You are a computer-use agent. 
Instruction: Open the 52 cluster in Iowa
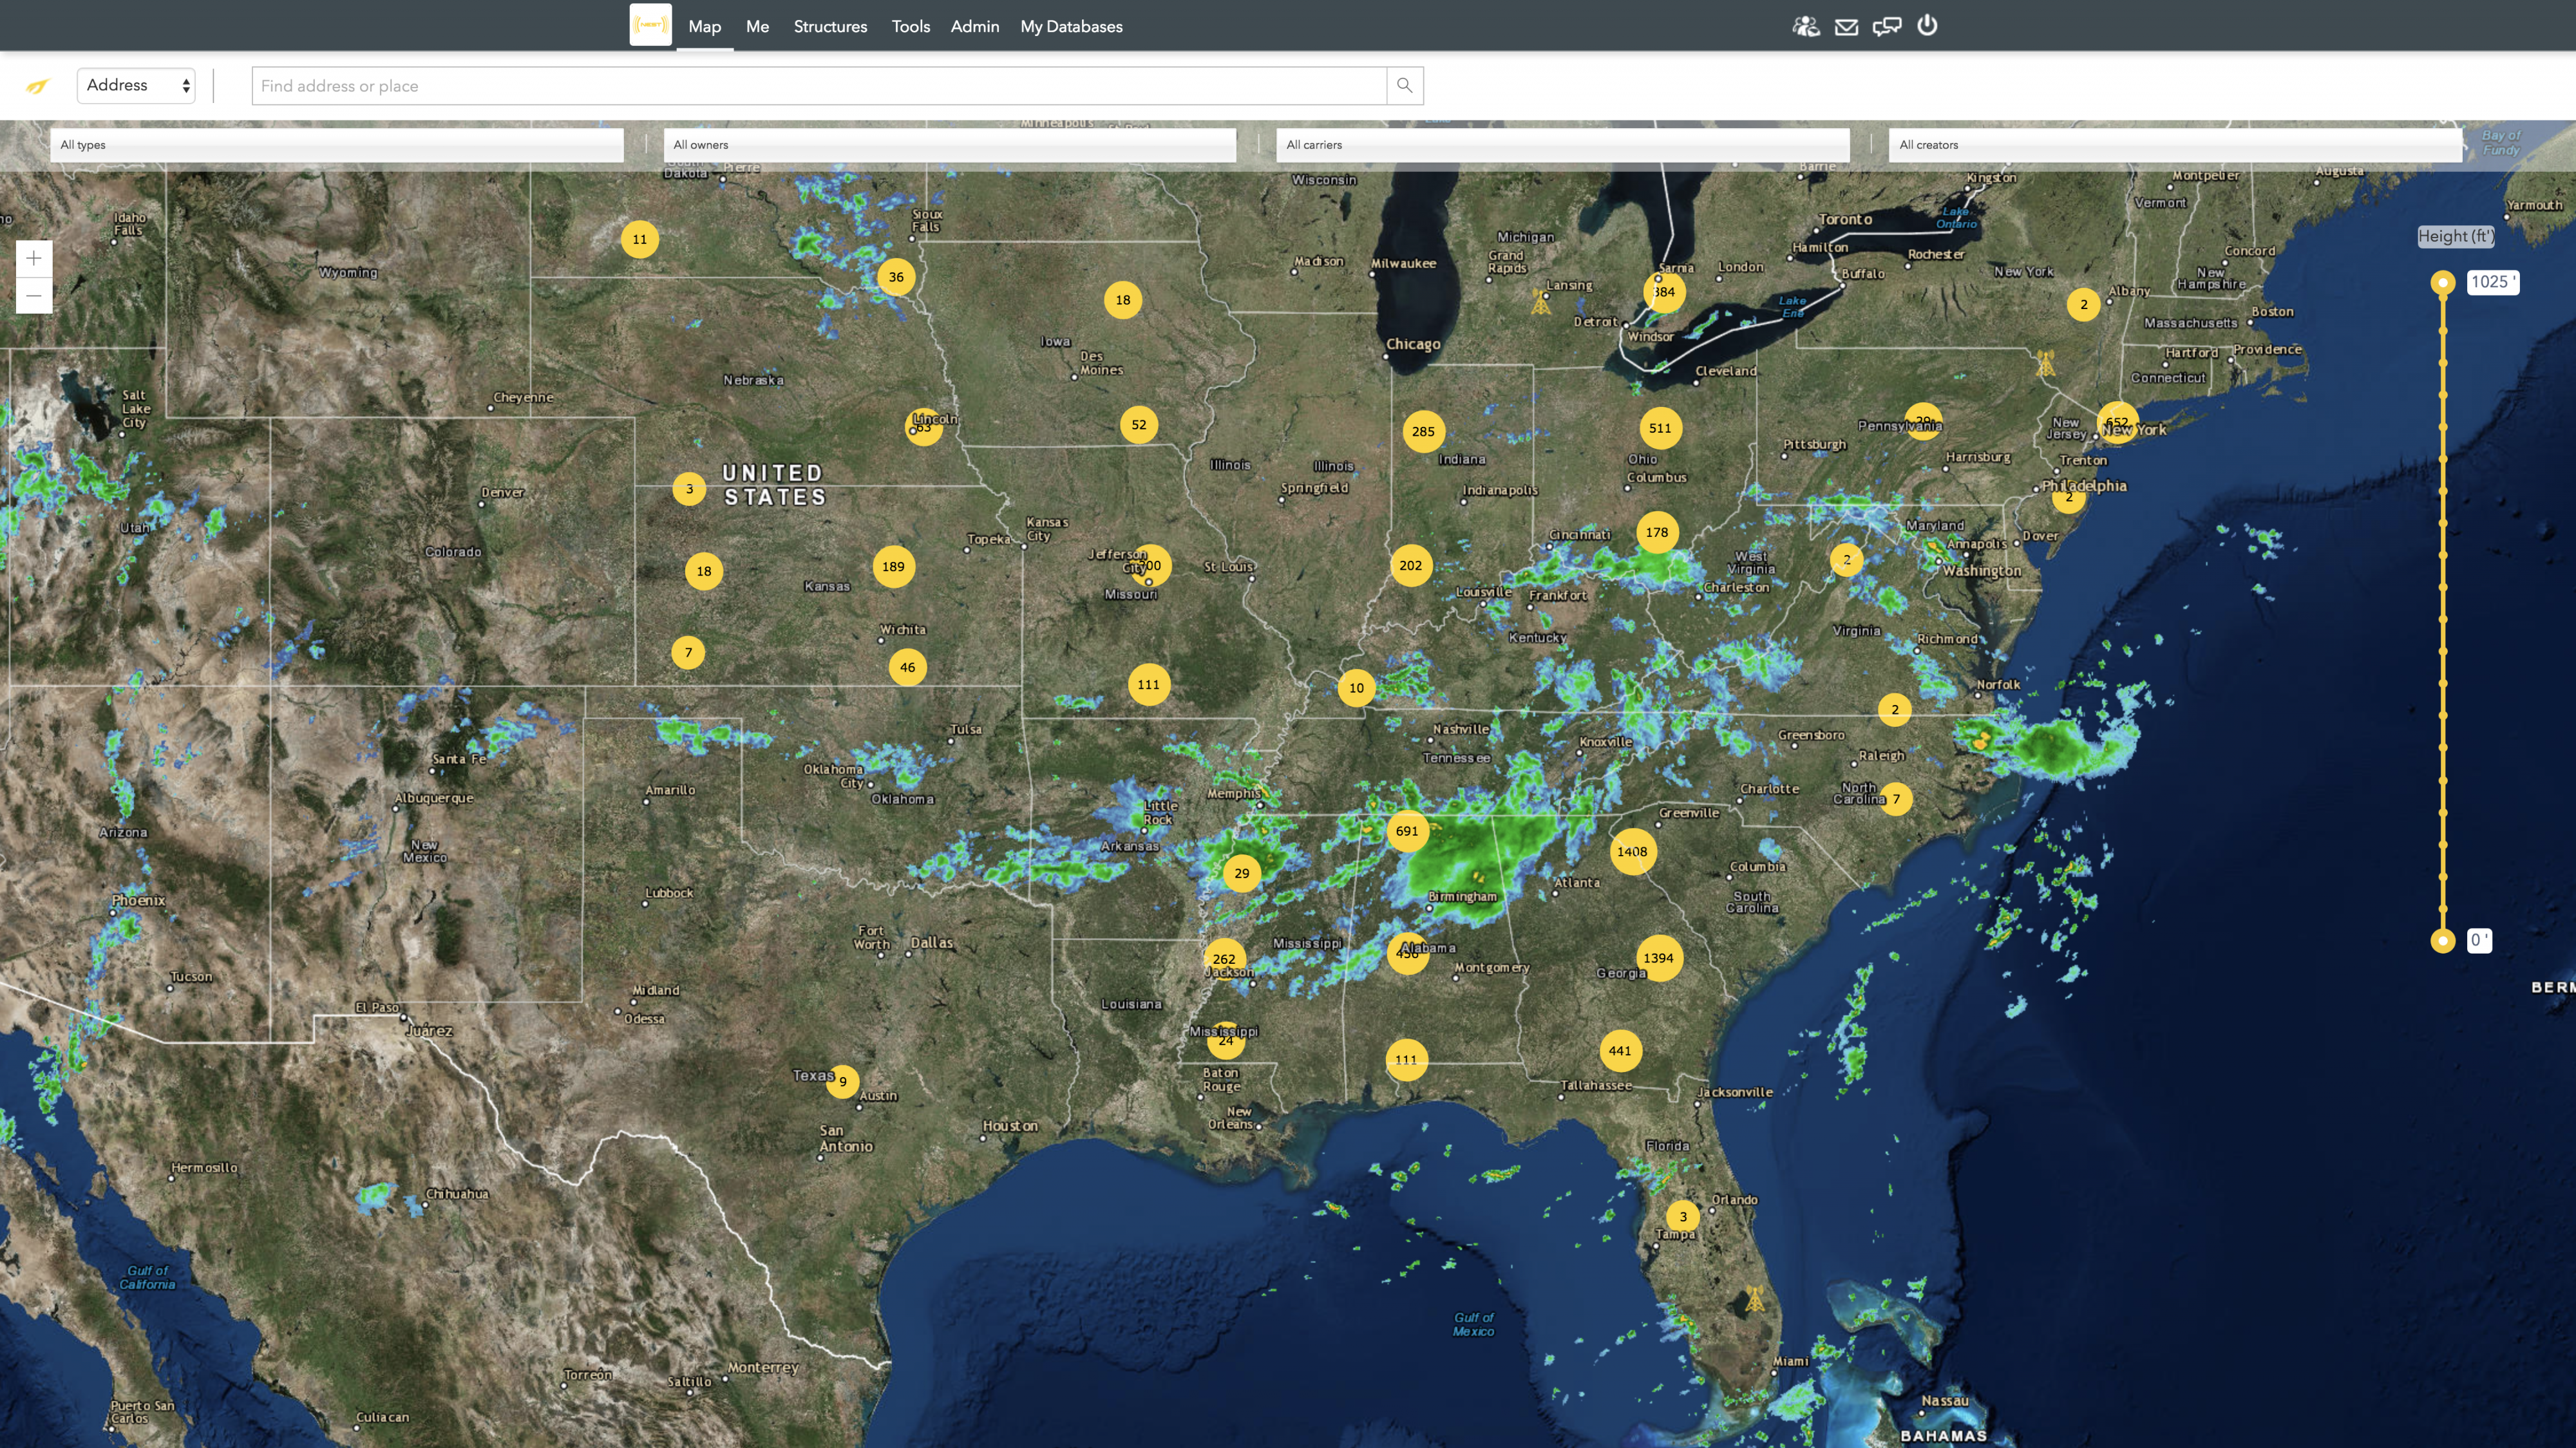[1139, 425]
